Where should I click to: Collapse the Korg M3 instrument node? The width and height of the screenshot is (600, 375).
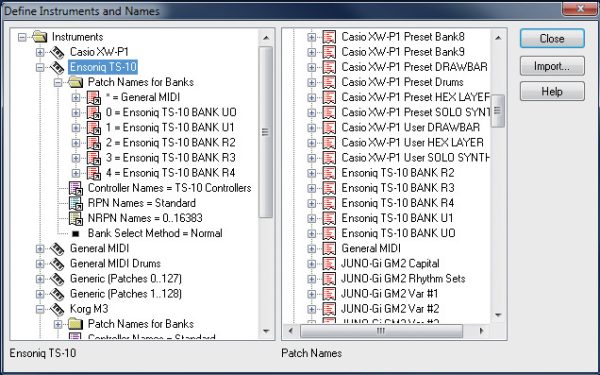point(40,309)
